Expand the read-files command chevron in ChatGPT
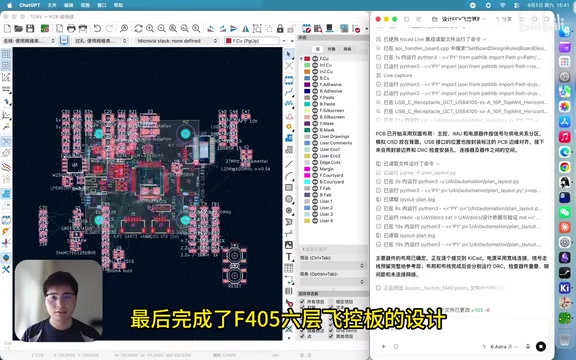Viewport: 576px width, 360px height. click(x=438, y=163)
